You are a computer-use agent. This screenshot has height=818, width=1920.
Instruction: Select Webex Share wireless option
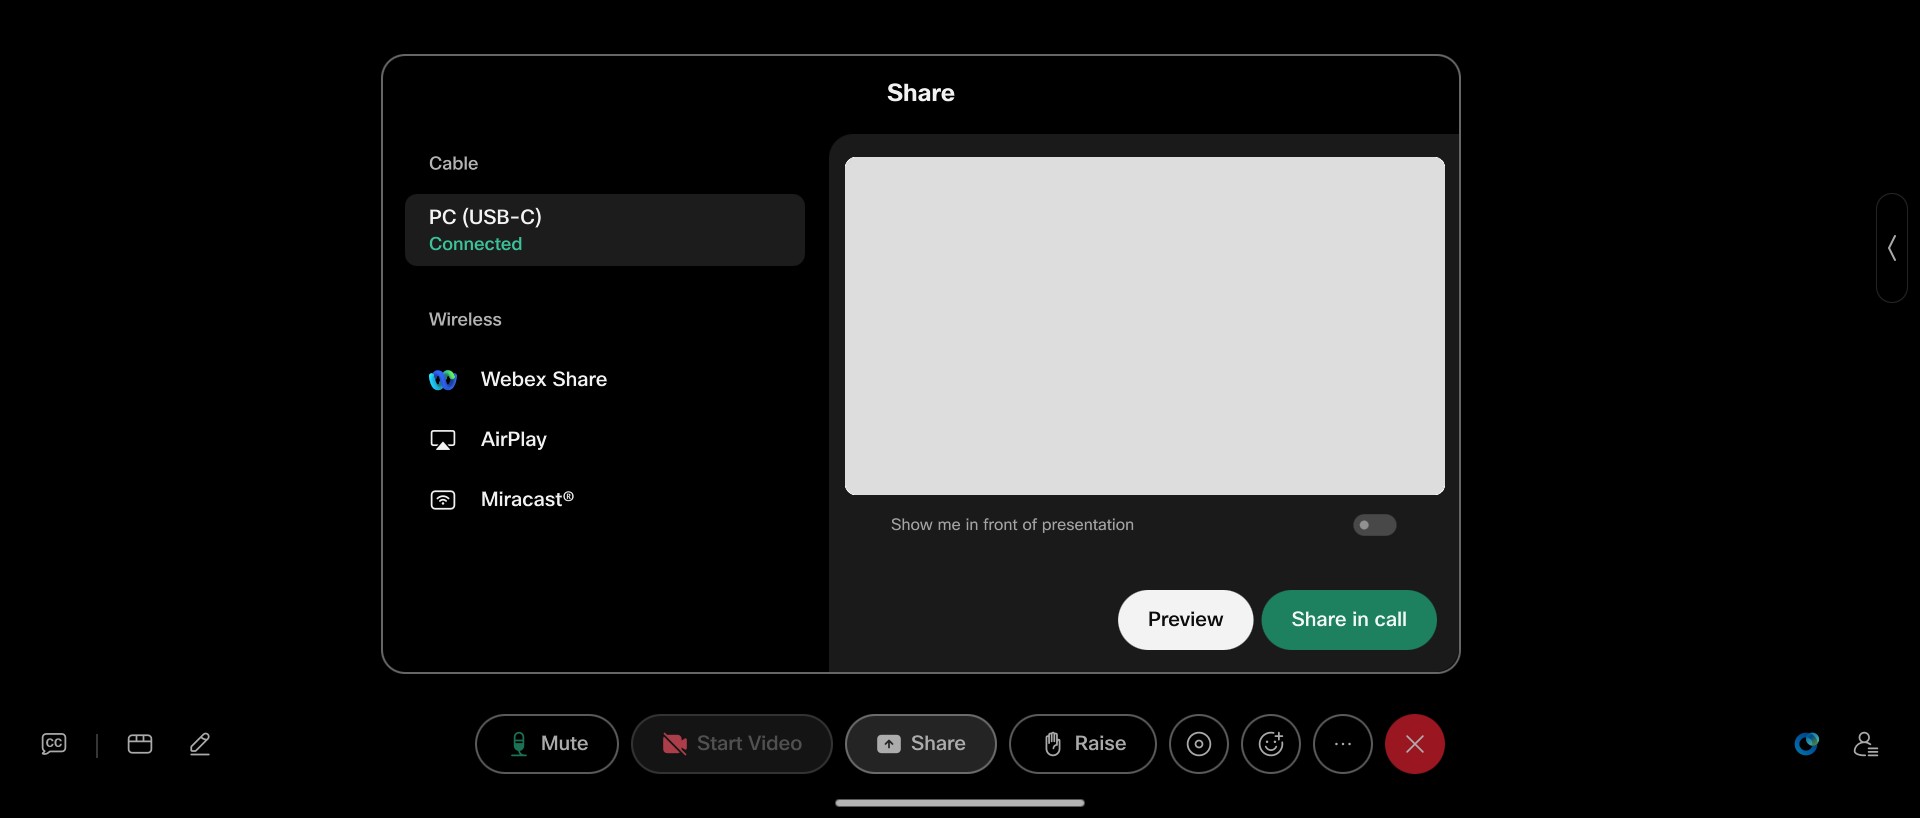[605, 379]
